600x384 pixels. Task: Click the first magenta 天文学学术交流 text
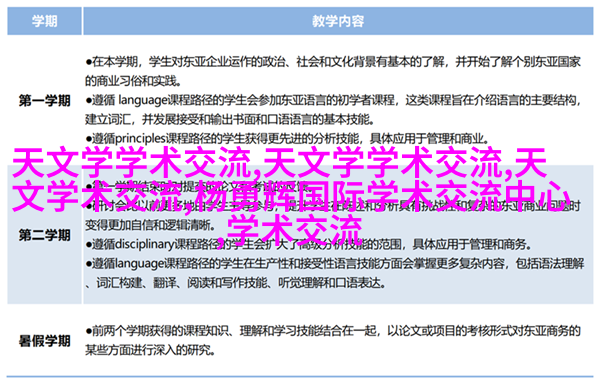tap(132, 163)
